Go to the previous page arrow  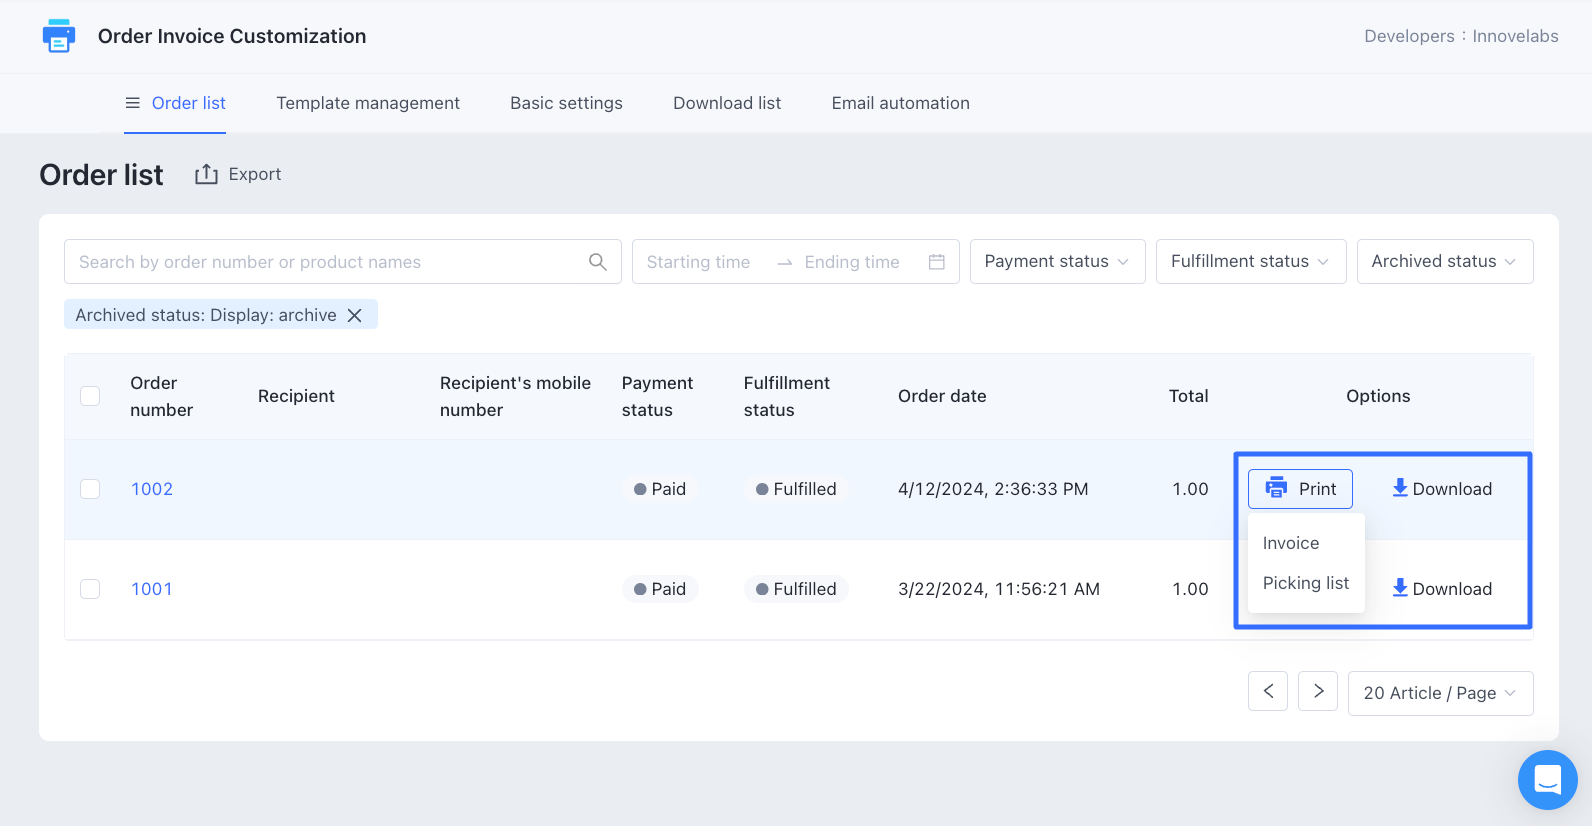click(1268, 691)
